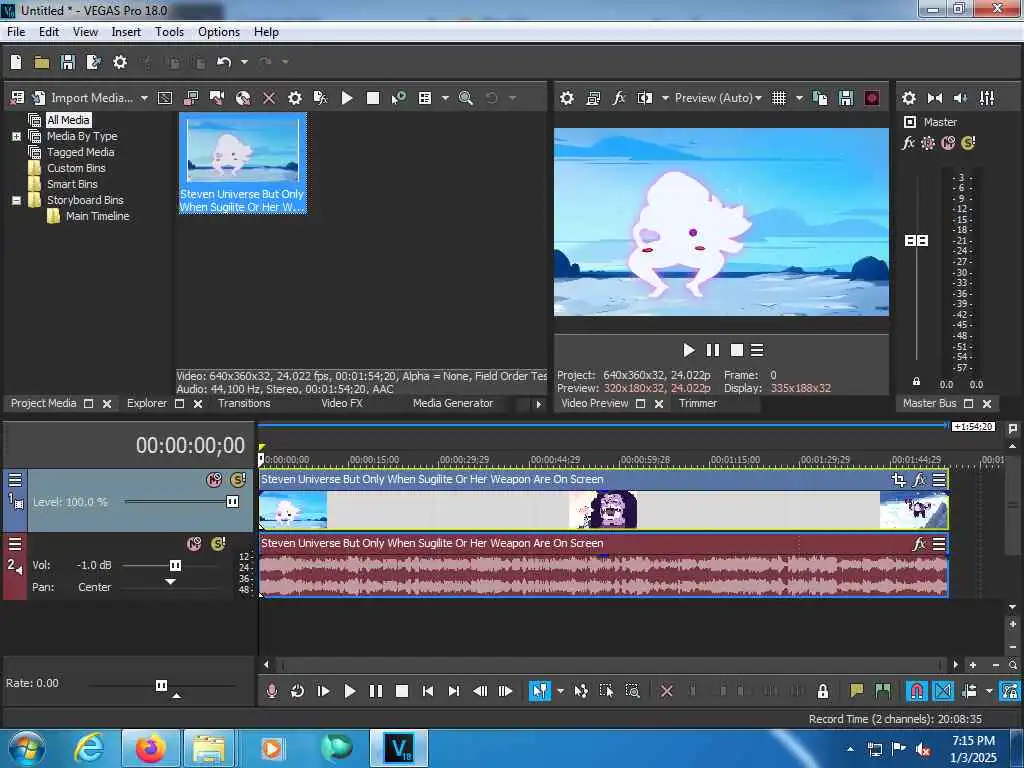Select the Steven Universe media thumbnail
The width and height of the screenshot is (1024, 768).
click(x=242, y=163)
